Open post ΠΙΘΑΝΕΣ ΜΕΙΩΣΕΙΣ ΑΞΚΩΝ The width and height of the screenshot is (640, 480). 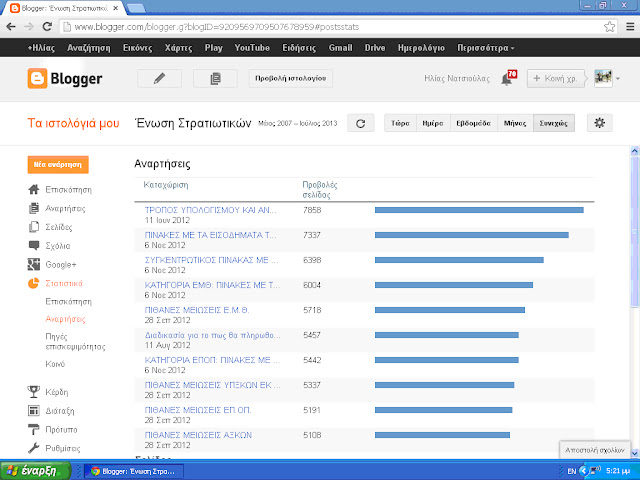pyautogui.click(x=198, y=435)
